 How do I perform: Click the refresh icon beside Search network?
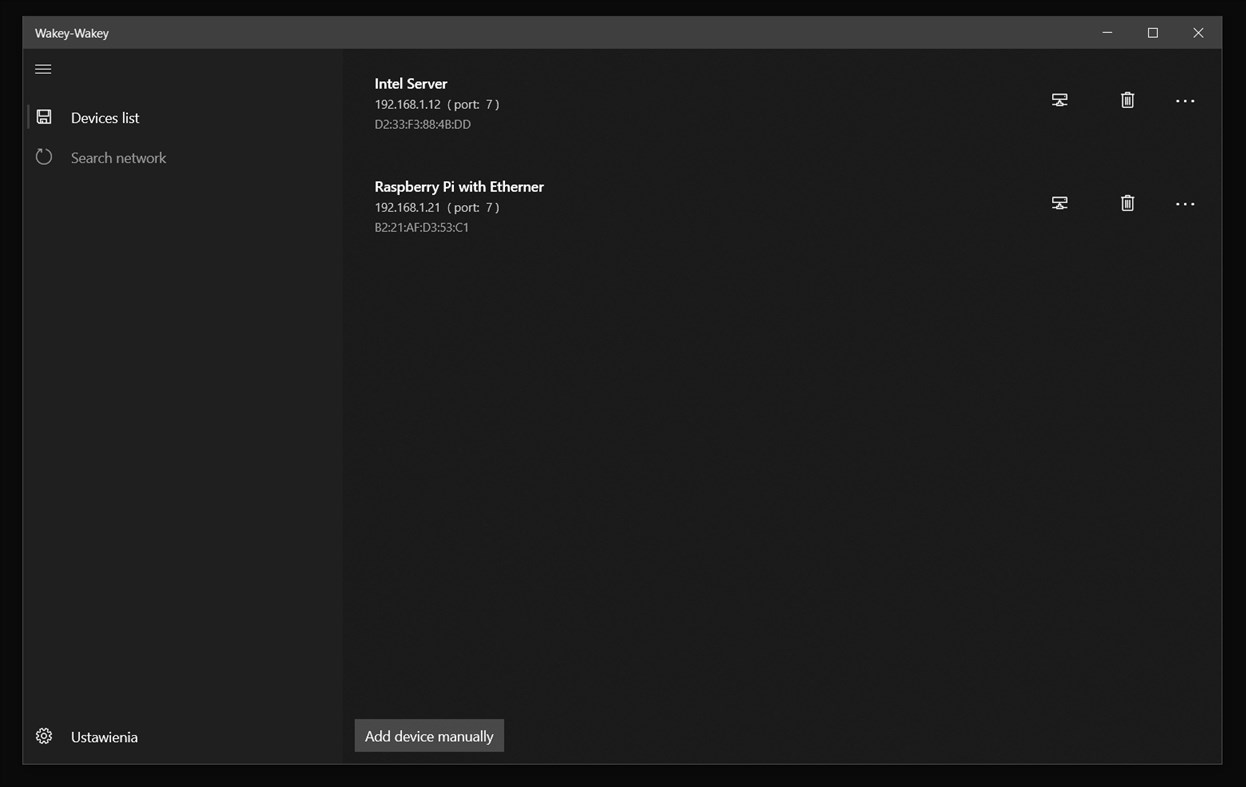click(x=43, y=156)
